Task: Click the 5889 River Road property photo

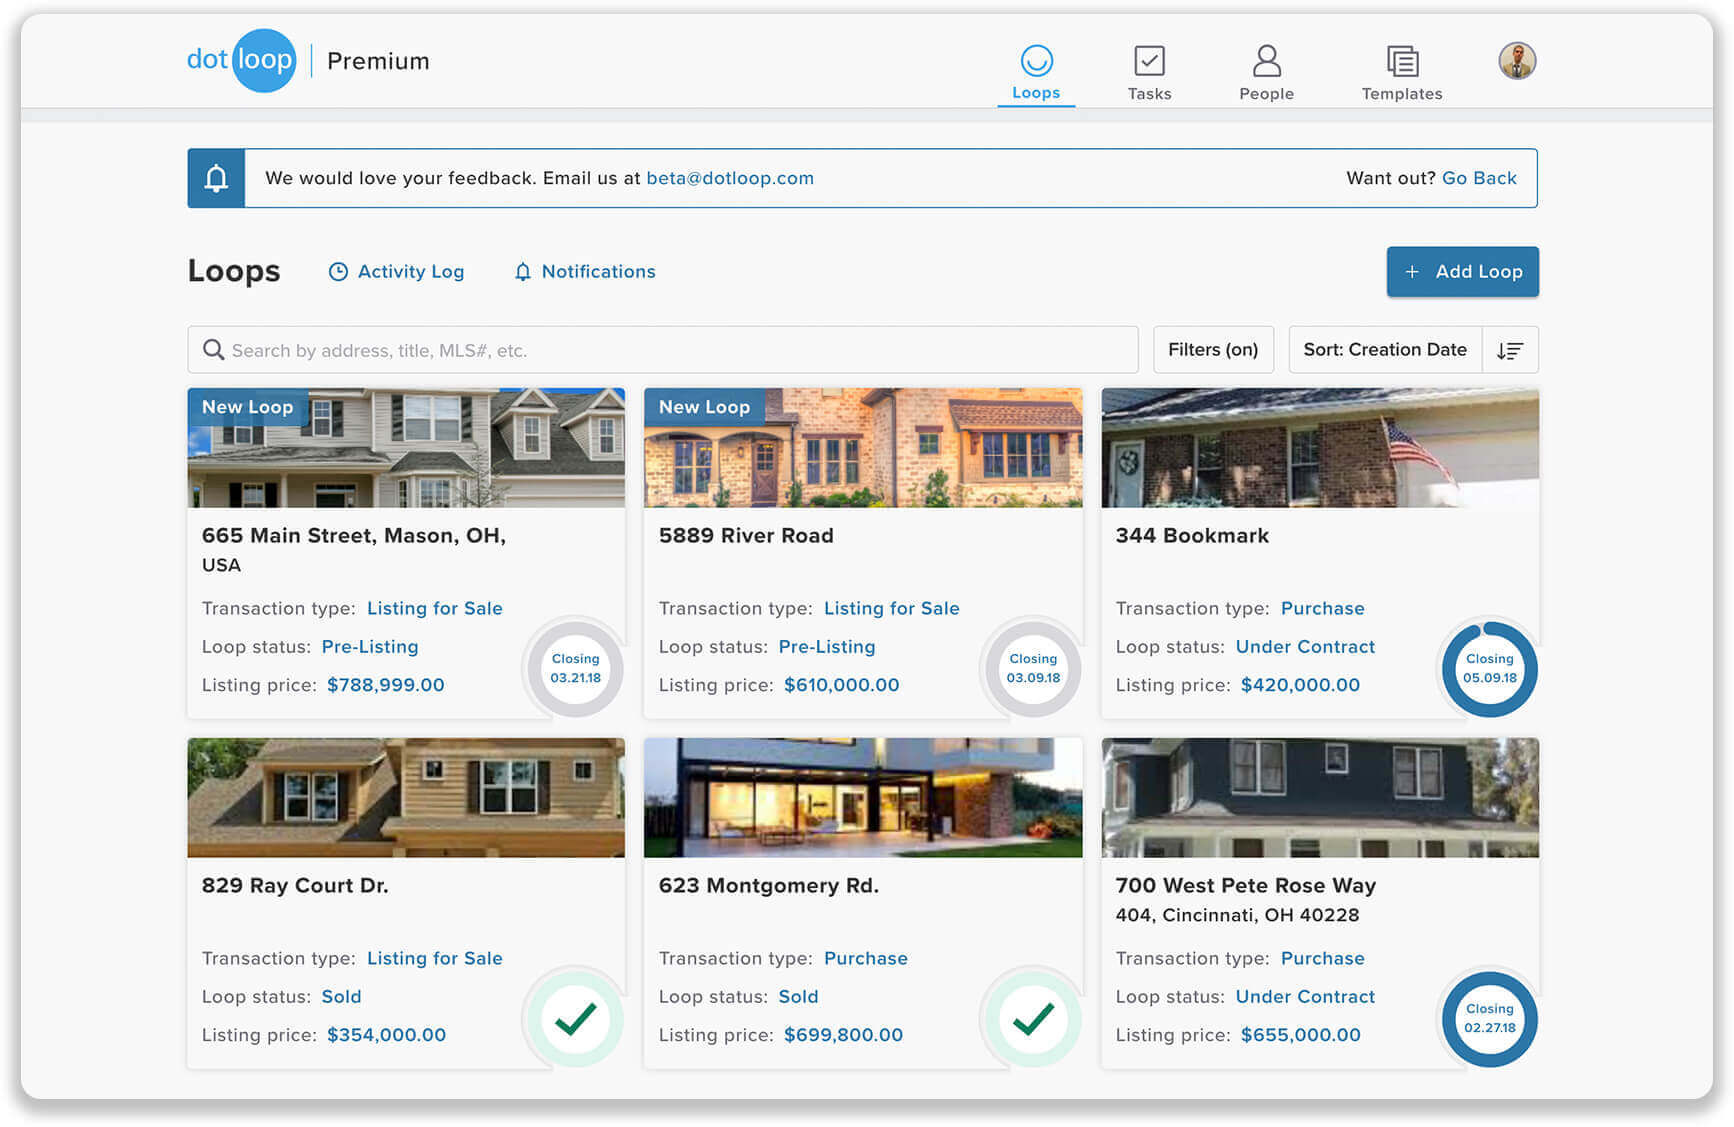Action: (x=863, y=448)
